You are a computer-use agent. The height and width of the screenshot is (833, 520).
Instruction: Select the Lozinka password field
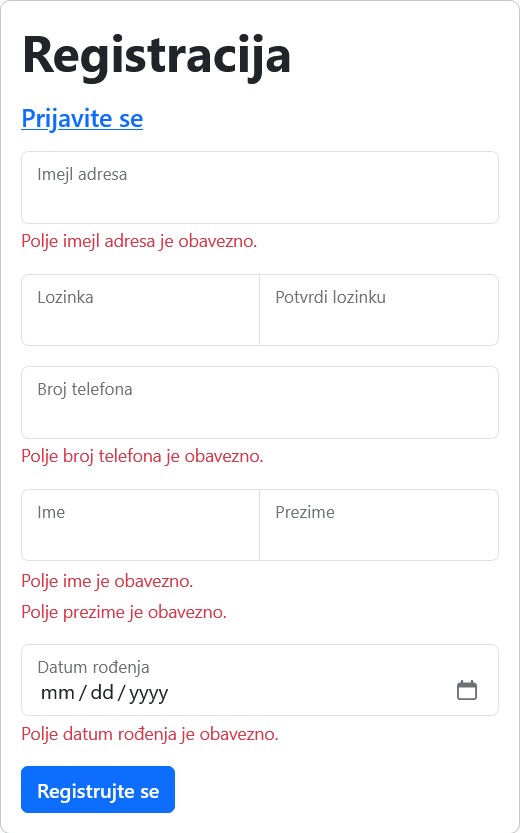coord(140,310)
